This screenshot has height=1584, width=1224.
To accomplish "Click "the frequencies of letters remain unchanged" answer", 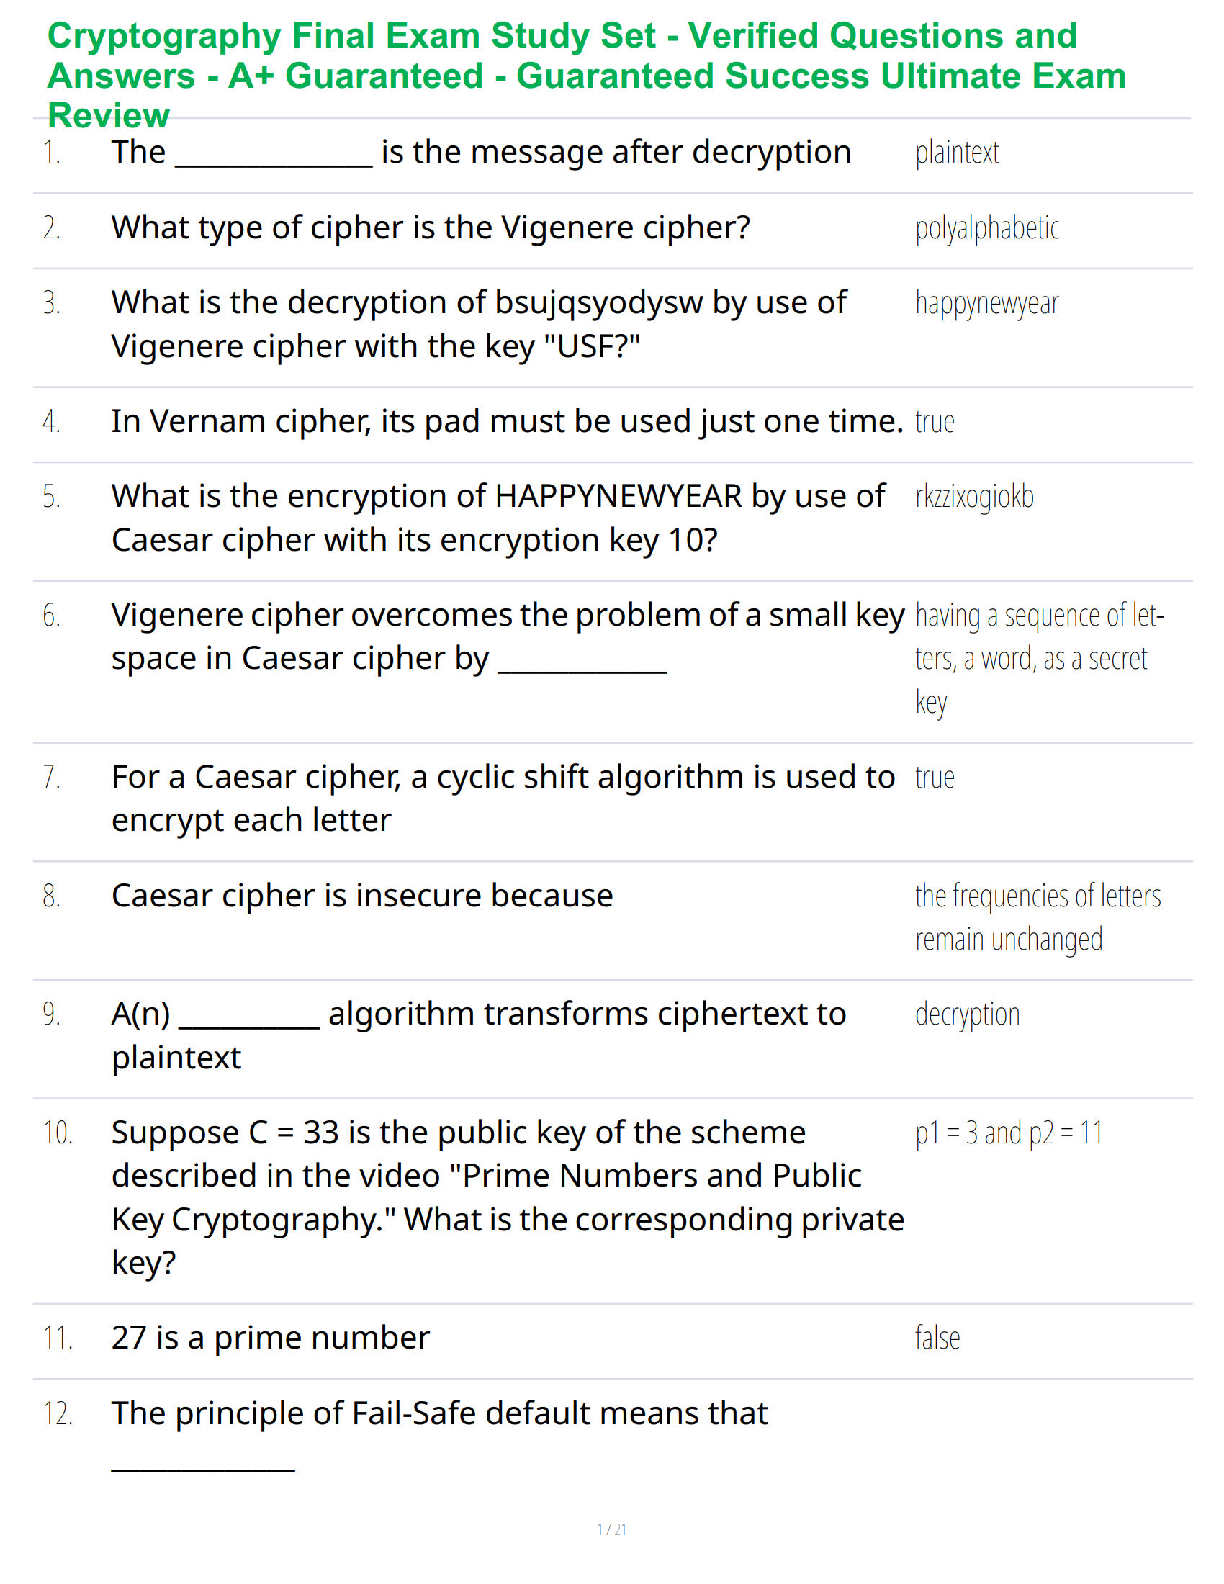I will coord(1038,918).
